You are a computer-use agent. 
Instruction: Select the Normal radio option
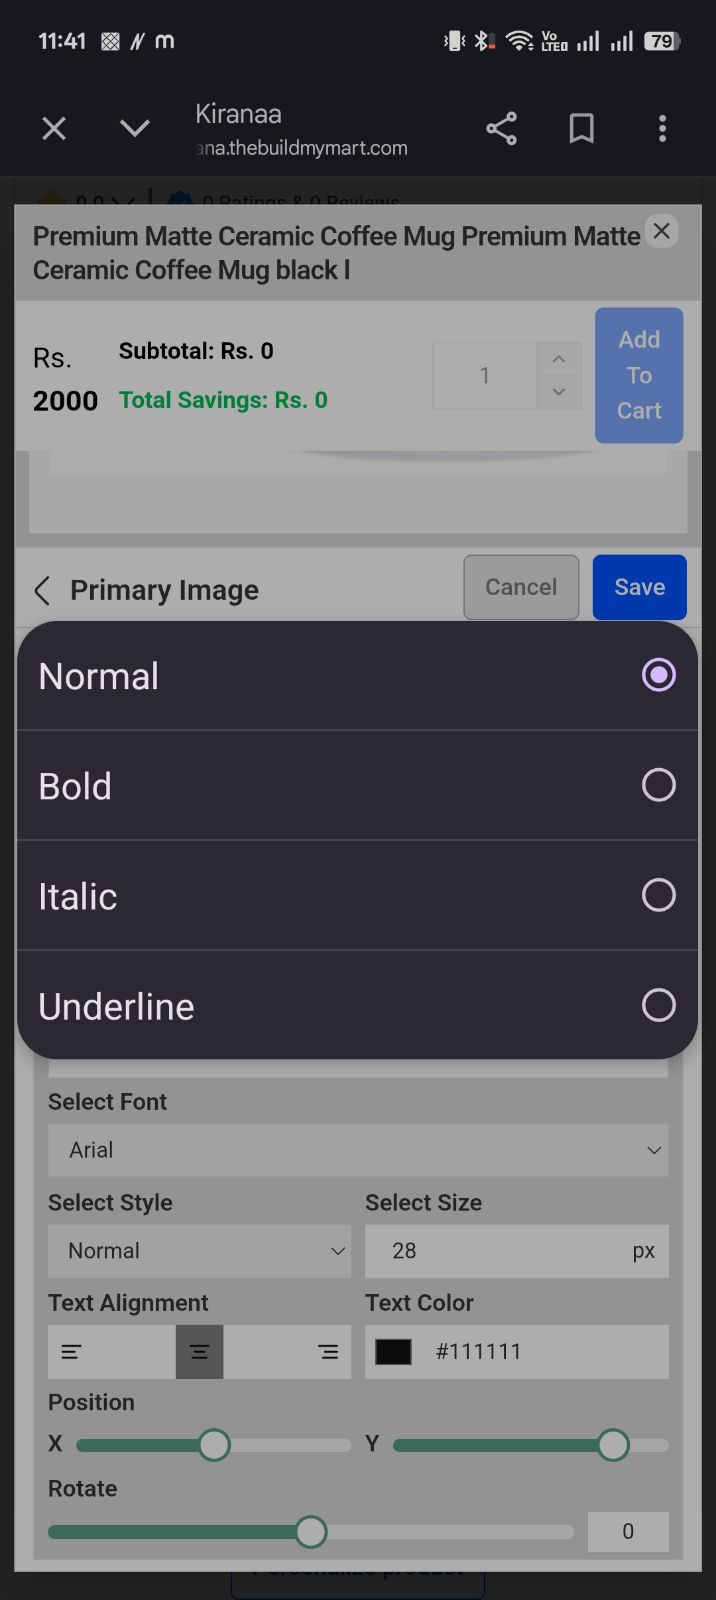point(358,676)
